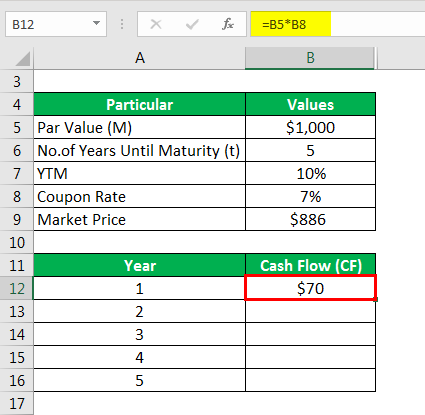This screenshot has width=425, height=415.
Task: Click the Cash Flow (CF) header cell
Action: [310, 265]
